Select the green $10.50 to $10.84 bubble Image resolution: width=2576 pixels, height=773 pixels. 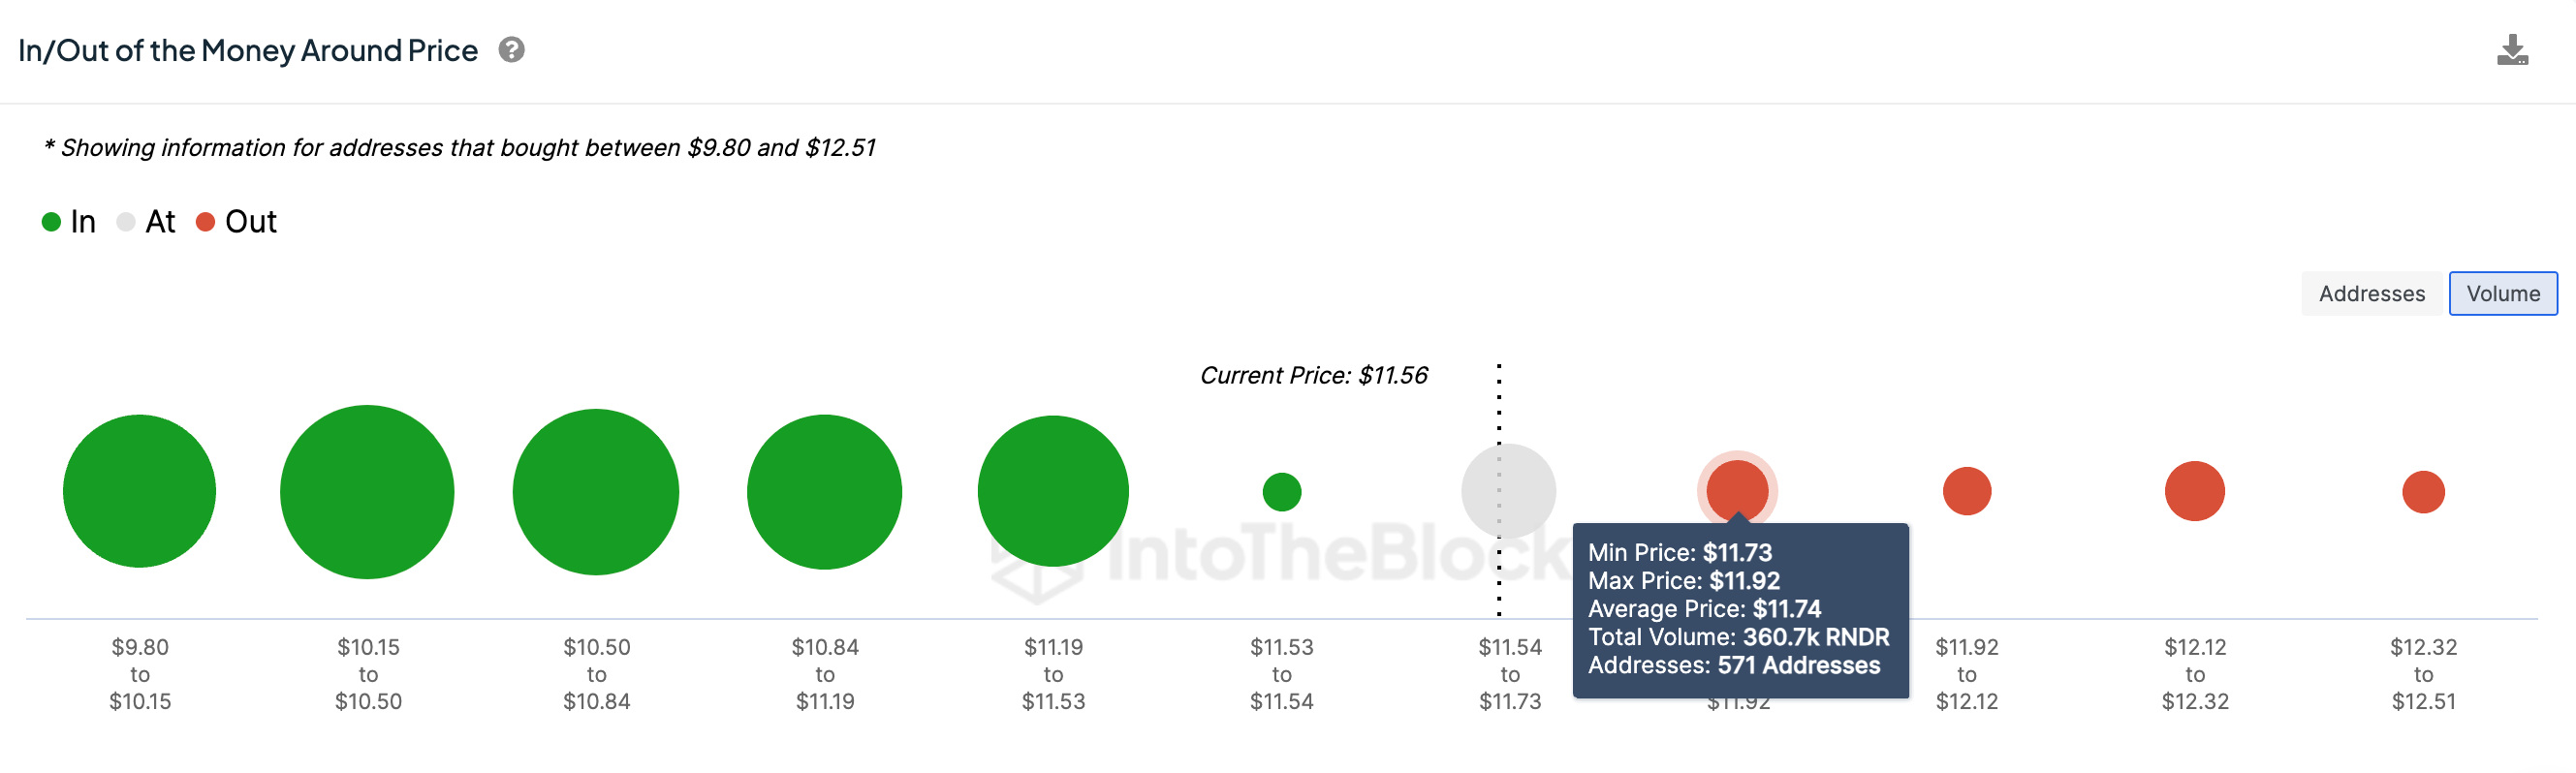pos(596,491)
